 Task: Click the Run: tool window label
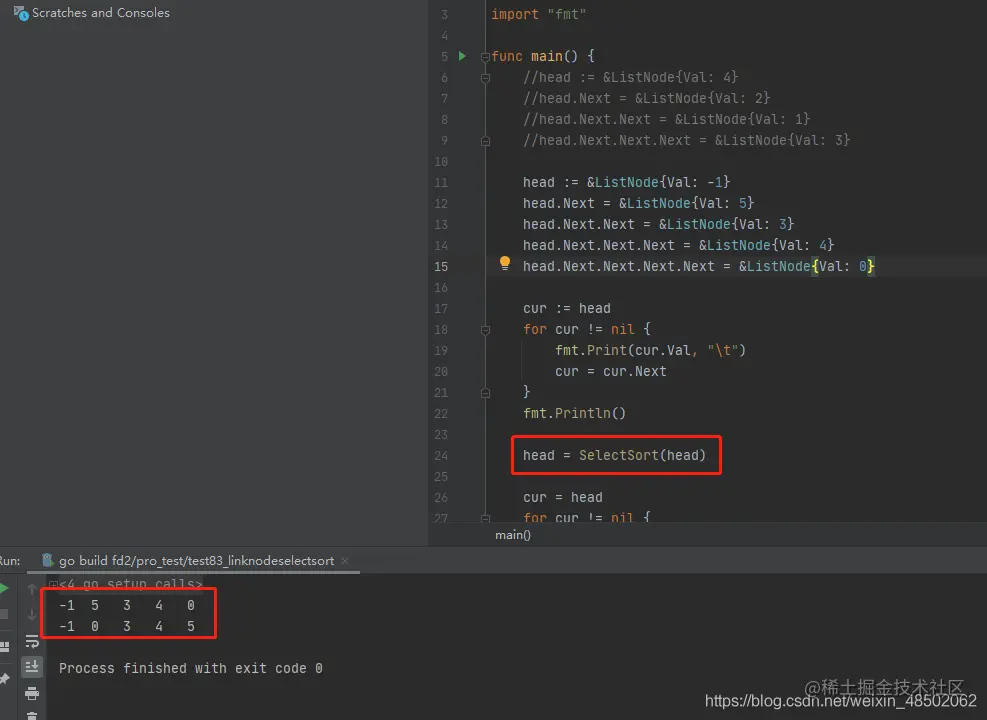click(9, 561)
